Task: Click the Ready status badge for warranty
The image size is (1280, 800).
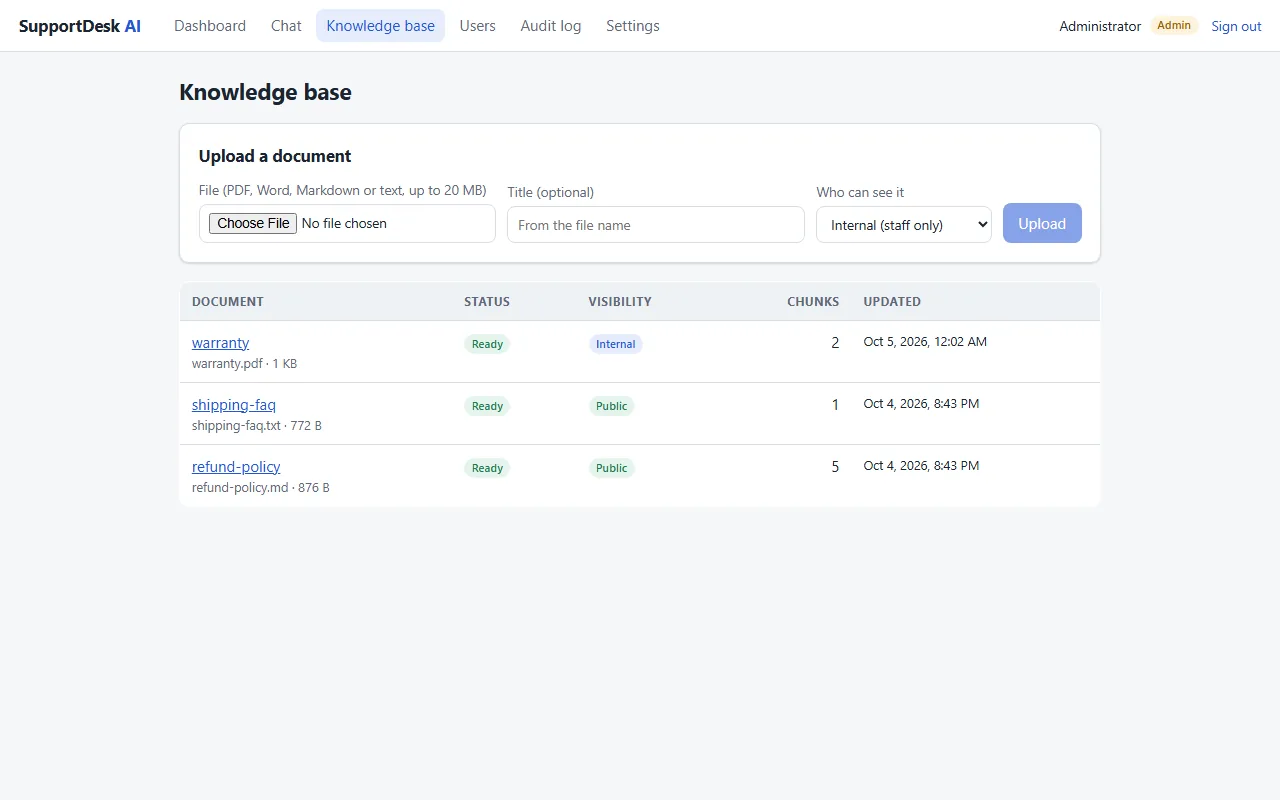Action: click(x=487, y=344)
